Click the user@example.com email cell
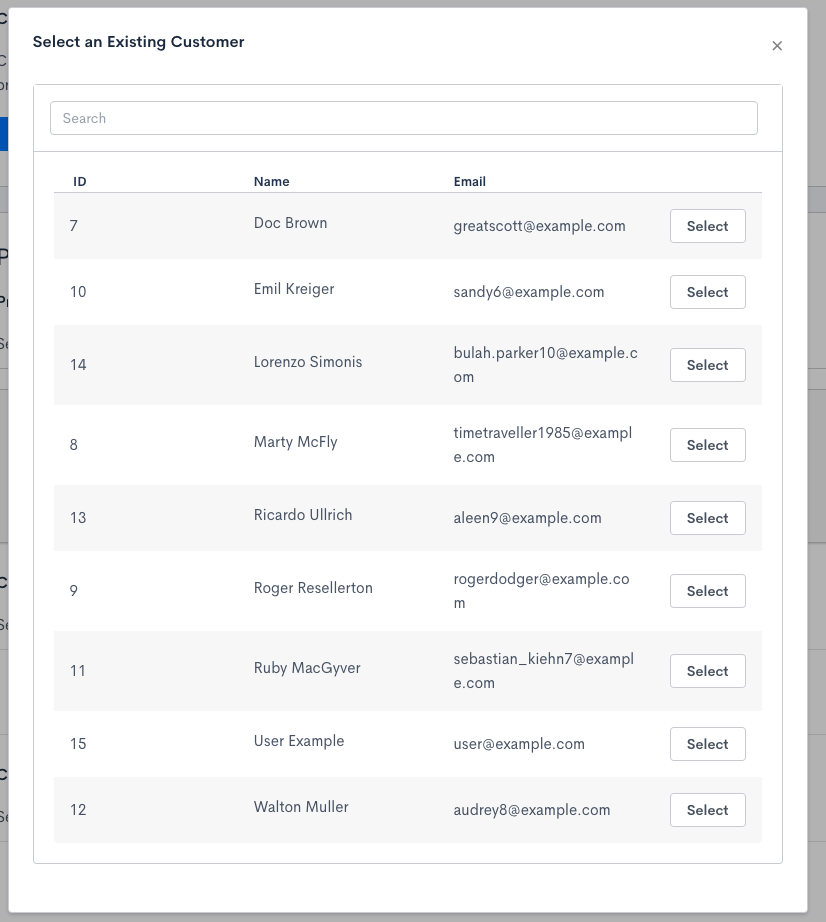This screenshot has width=826, height=922. point(519,744)
